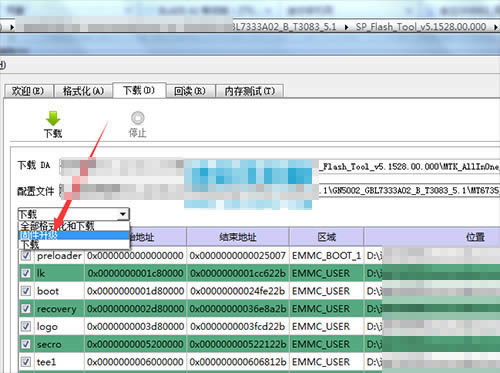Open the 回读(R) readback tab

[190, 91]
